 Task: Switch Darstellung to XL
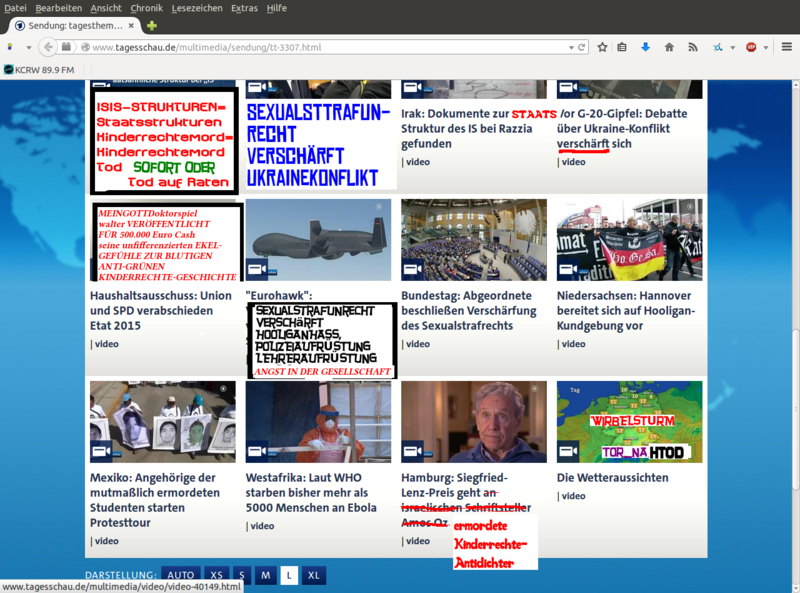(313, 575)
